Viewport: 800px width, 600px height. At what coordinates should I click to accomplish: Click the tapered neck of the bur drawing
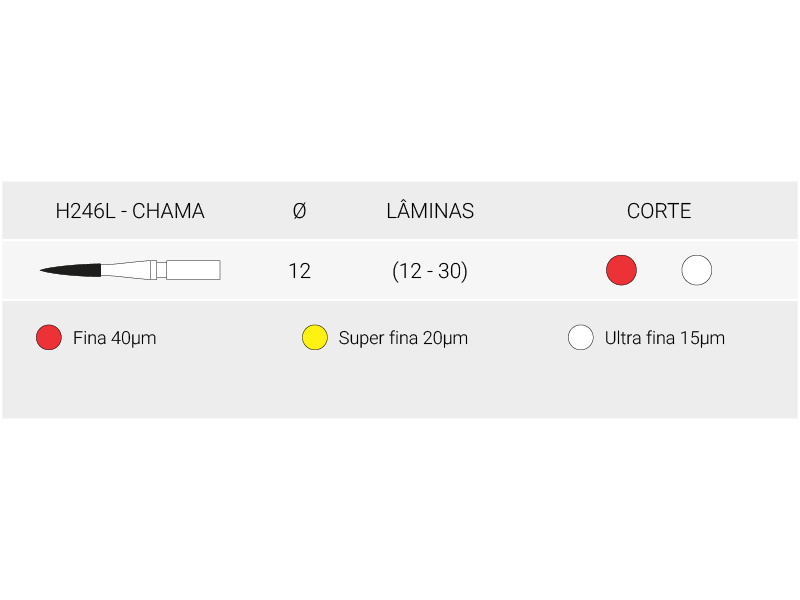127,270
